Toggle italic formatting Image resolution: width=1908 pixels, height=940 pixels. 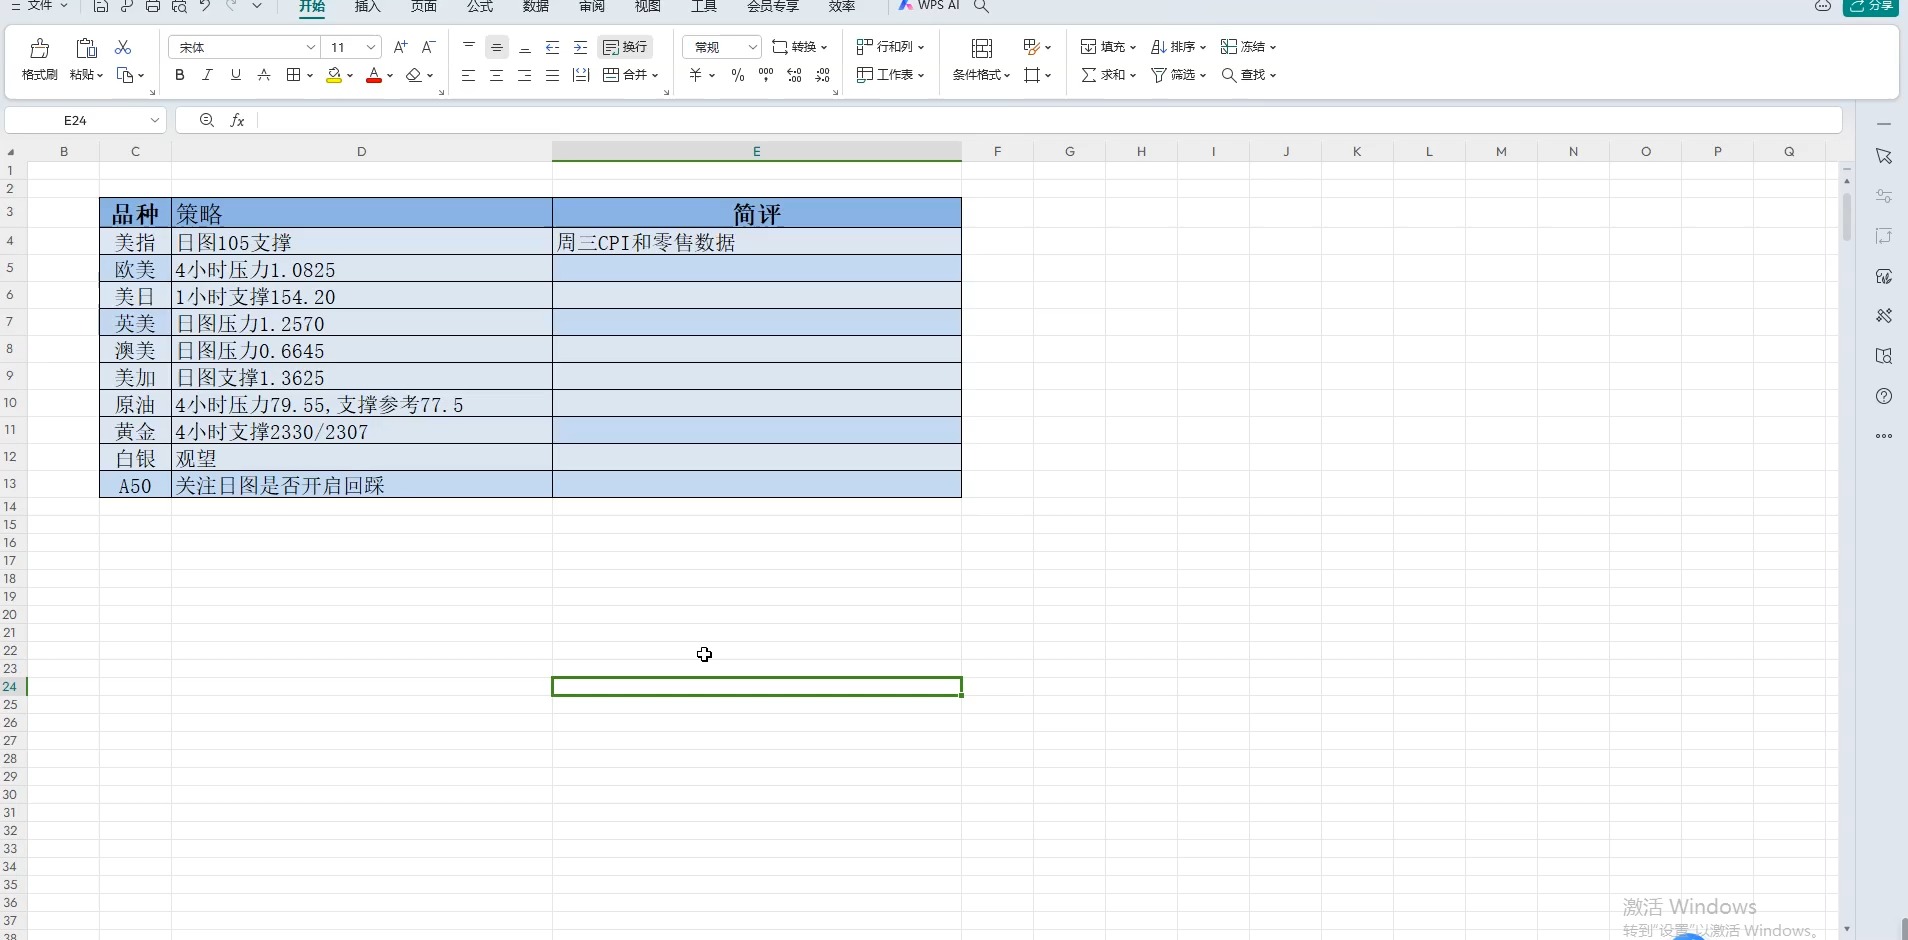point(207,75)
